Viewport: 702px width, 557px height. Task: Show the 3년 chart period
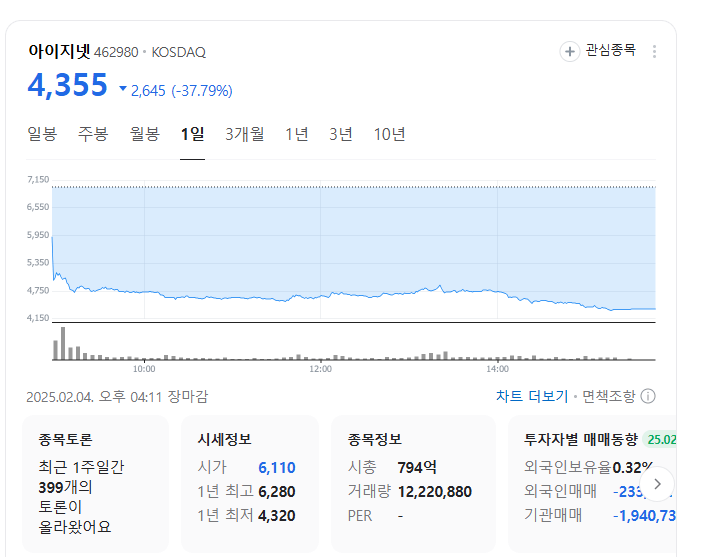click(341, 134)
